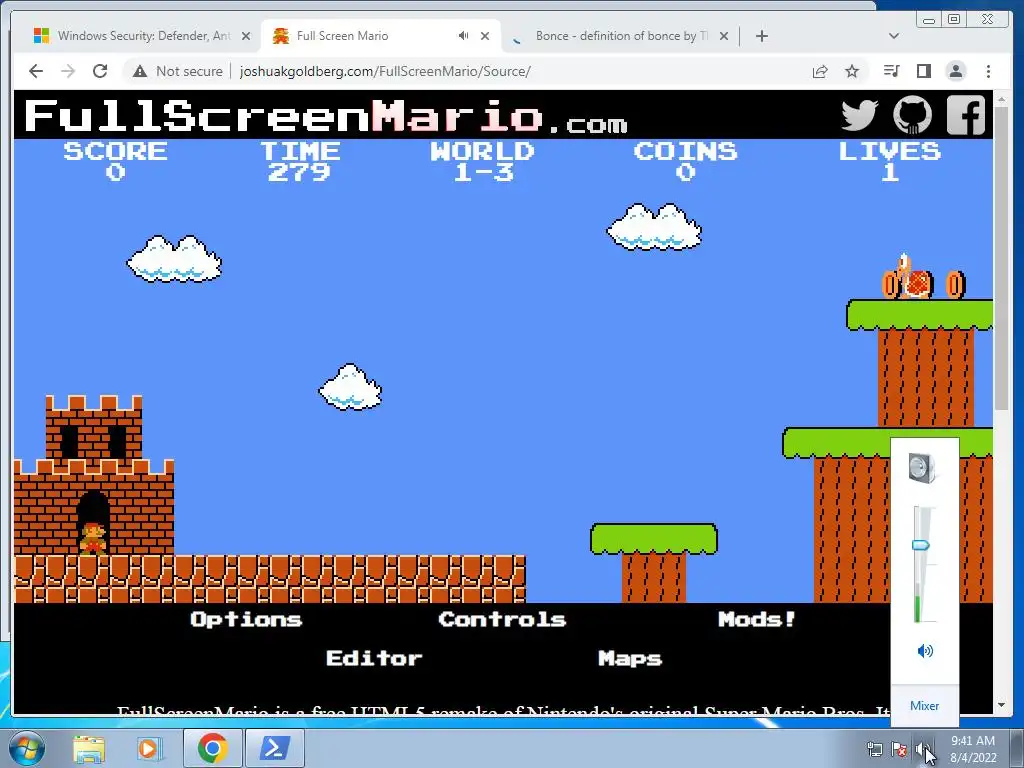This screenshot has height=768, width=1024.
Task: Click the Chrome taskbar icon
Action: tap(212, 748)
